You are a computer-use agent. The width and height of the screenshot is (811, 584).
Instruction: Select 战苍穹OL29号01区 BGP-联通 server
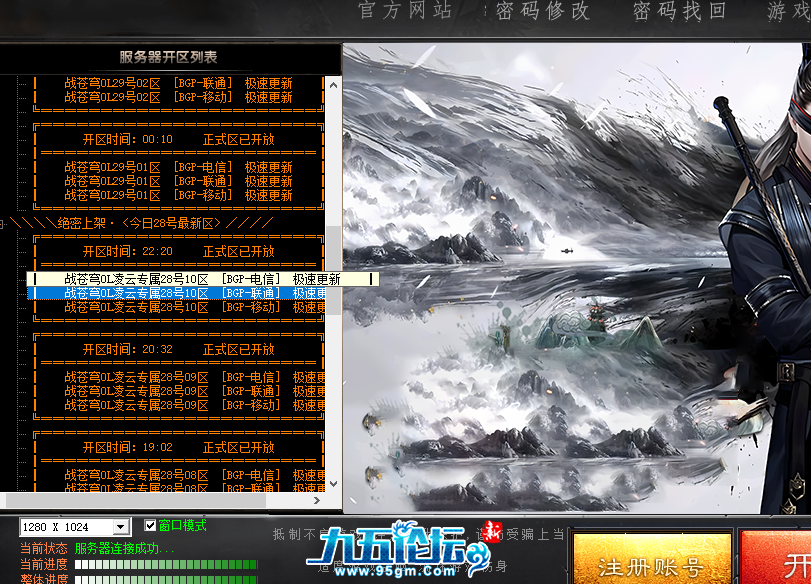[x=178, y=182]
